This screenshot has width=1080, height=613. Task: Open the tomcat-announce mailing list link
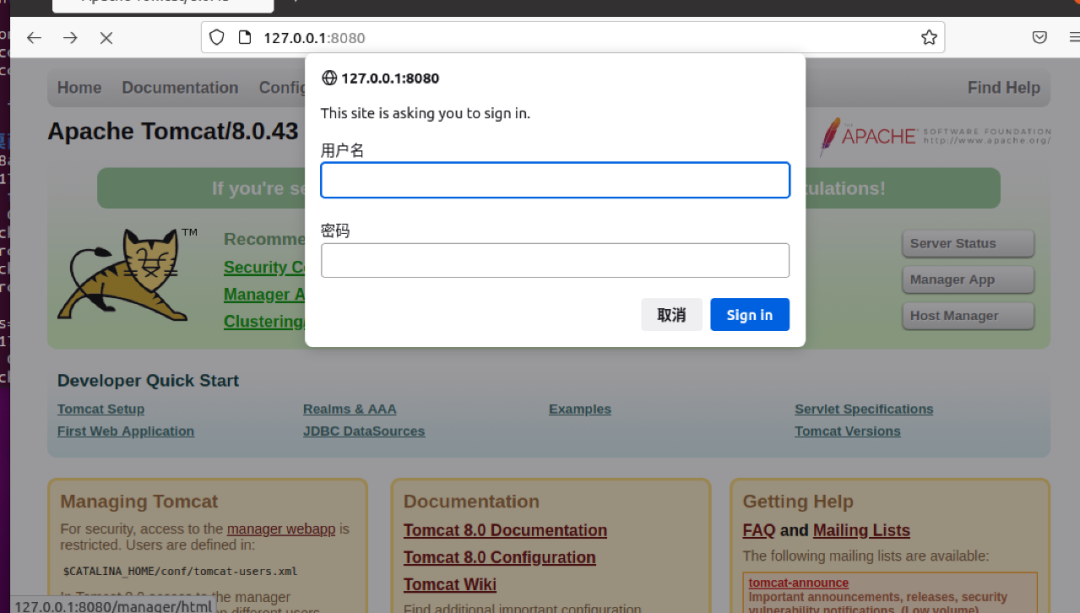pos(798,583)
